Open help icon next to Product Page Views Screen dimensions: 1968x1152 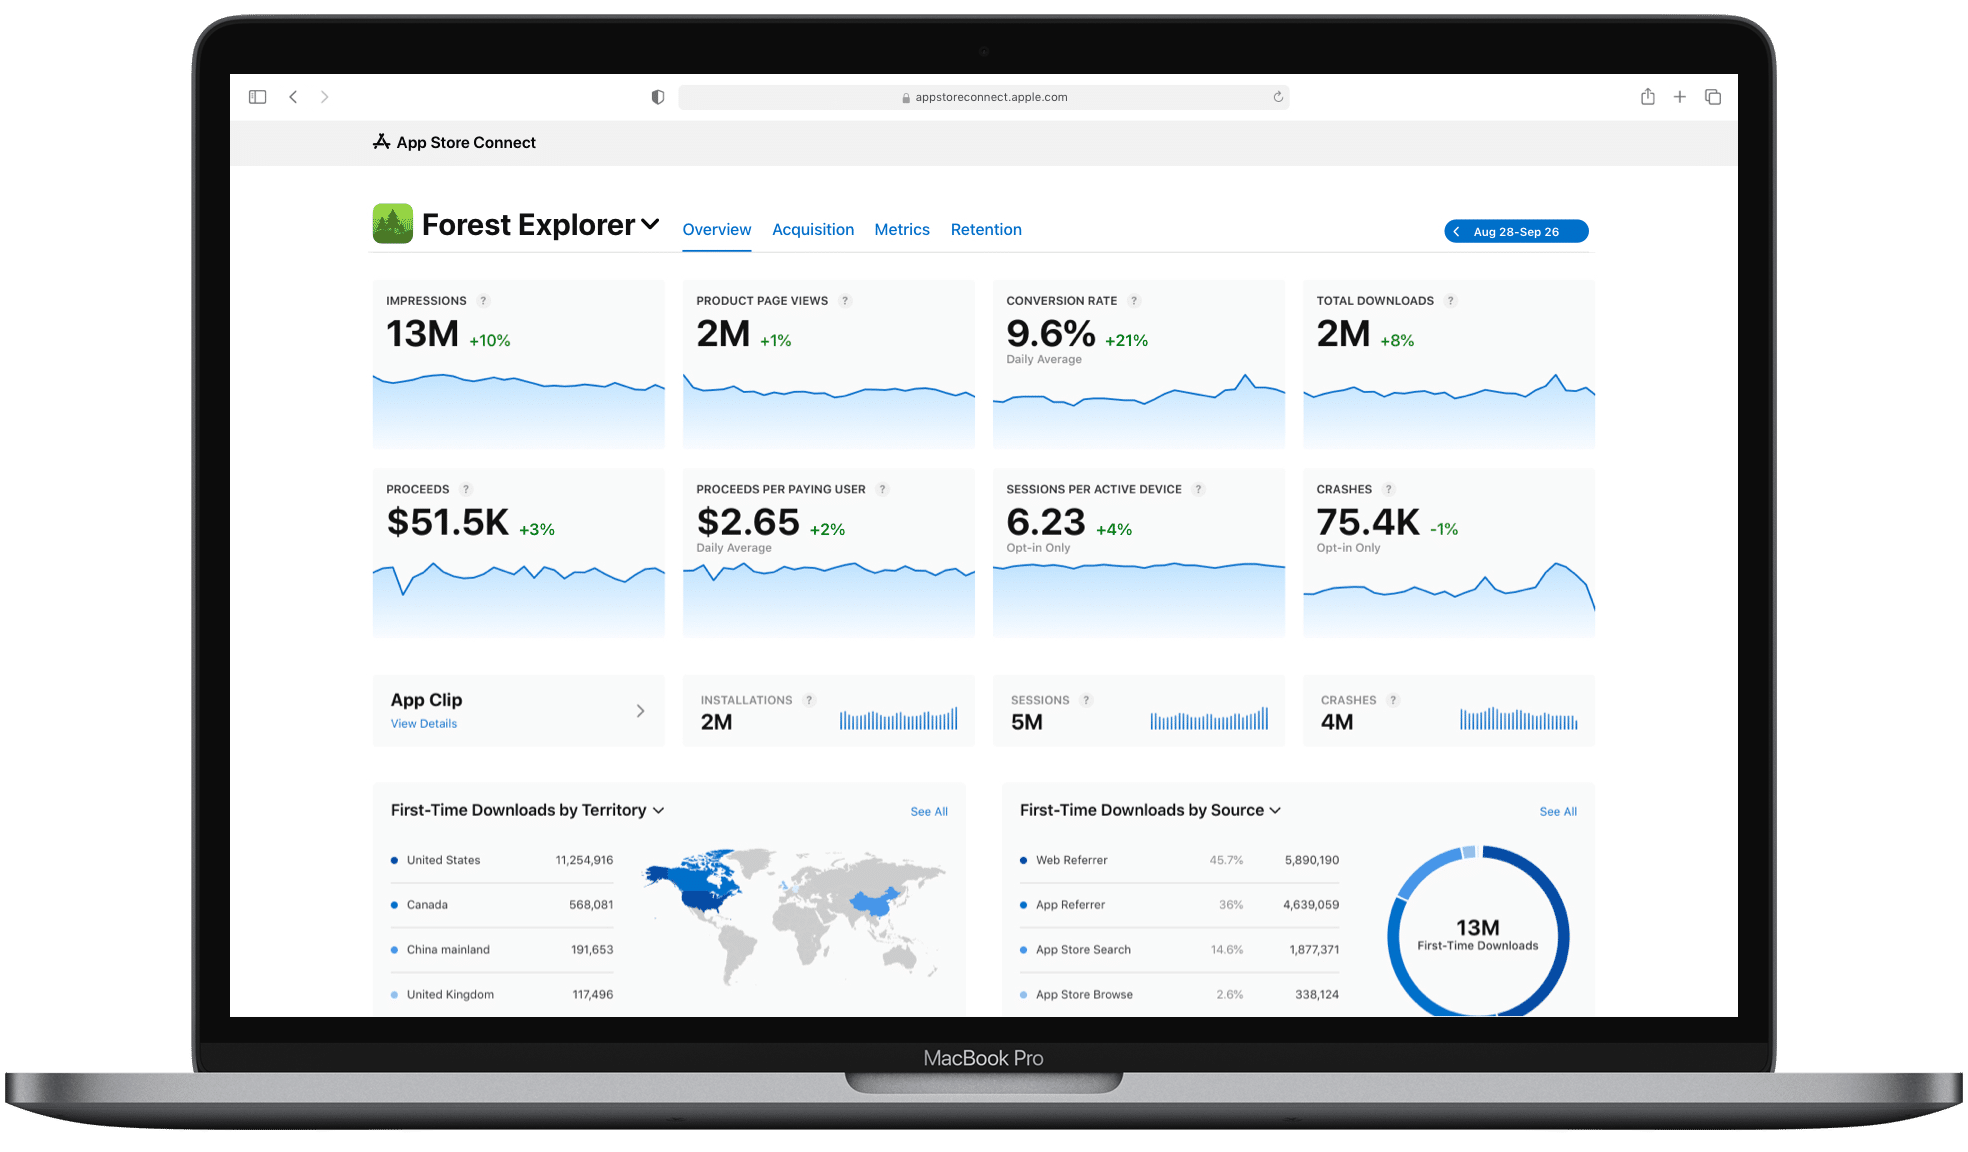pos(845,301)
